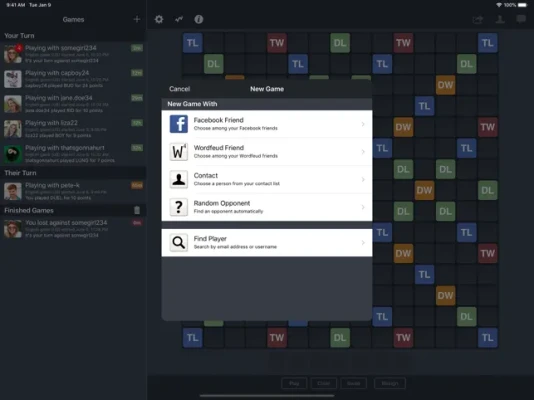
Task: Expand chevron on Facebook Friend row
Action: pos(363,124)
